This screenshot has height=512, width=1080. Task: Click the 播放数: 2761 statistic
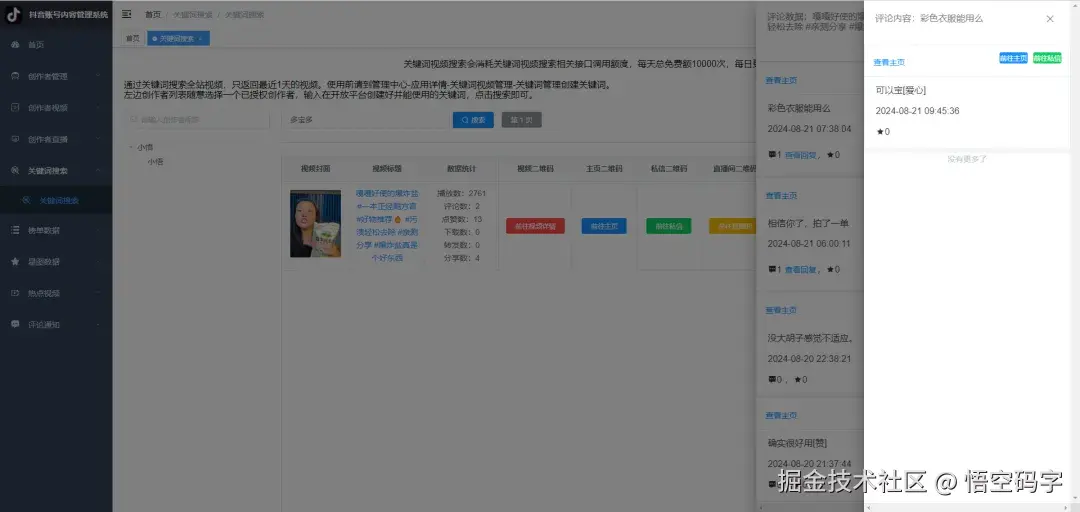pos(461,193)
